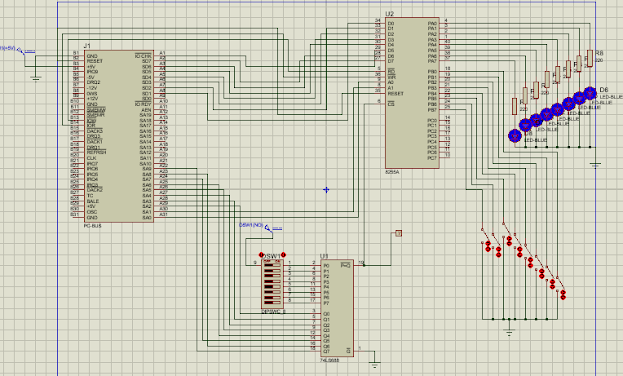623x376 pixels.
Task: Click the blue cross marker in sheet center
Action: (x=326, y=190)
